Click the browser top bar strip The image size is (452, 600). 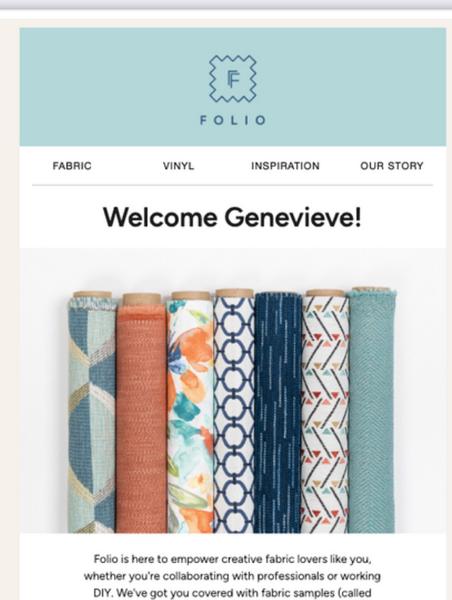(226, 5)
